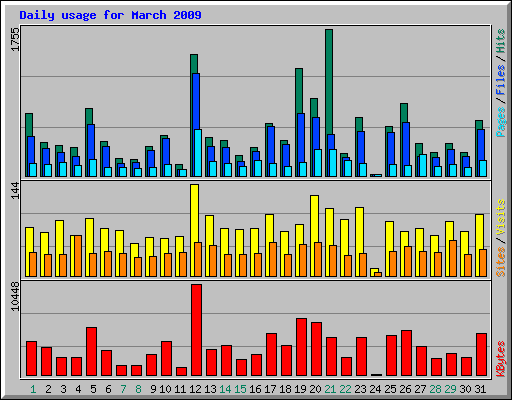This screenshot has height=400, width=512.
Task: Select day label 16 on the axis
Action: (x=255, y=389)
